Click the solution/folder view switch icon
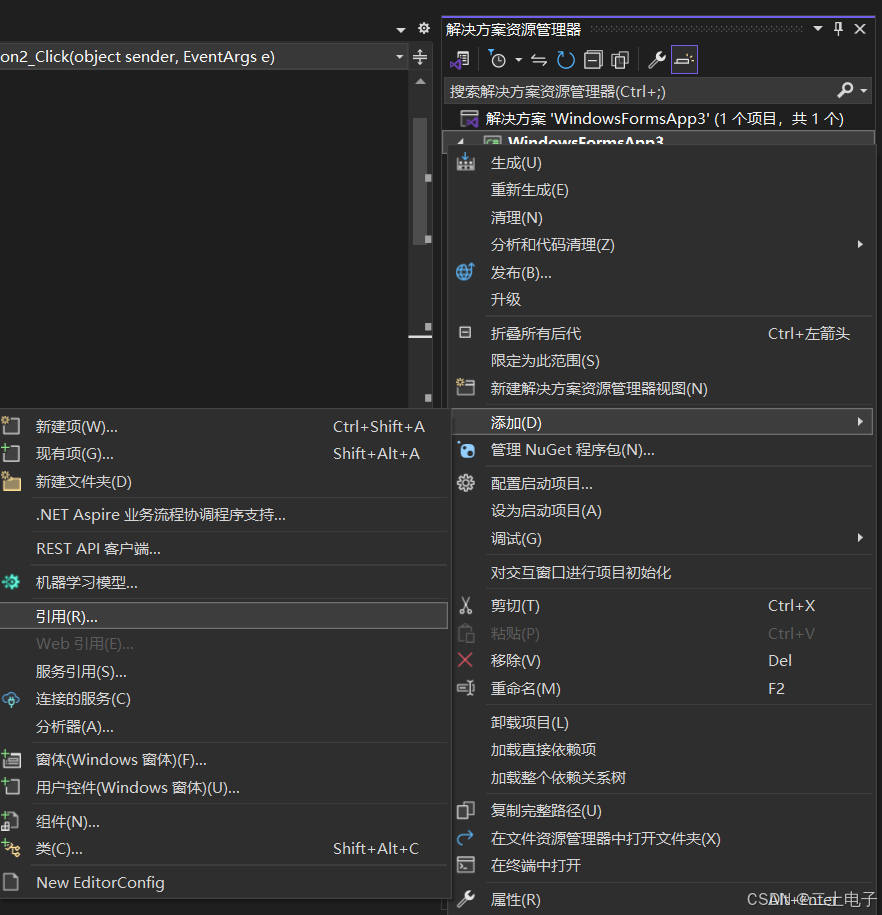The width and height of the screenshot is (882, 915). pos(461,60)
